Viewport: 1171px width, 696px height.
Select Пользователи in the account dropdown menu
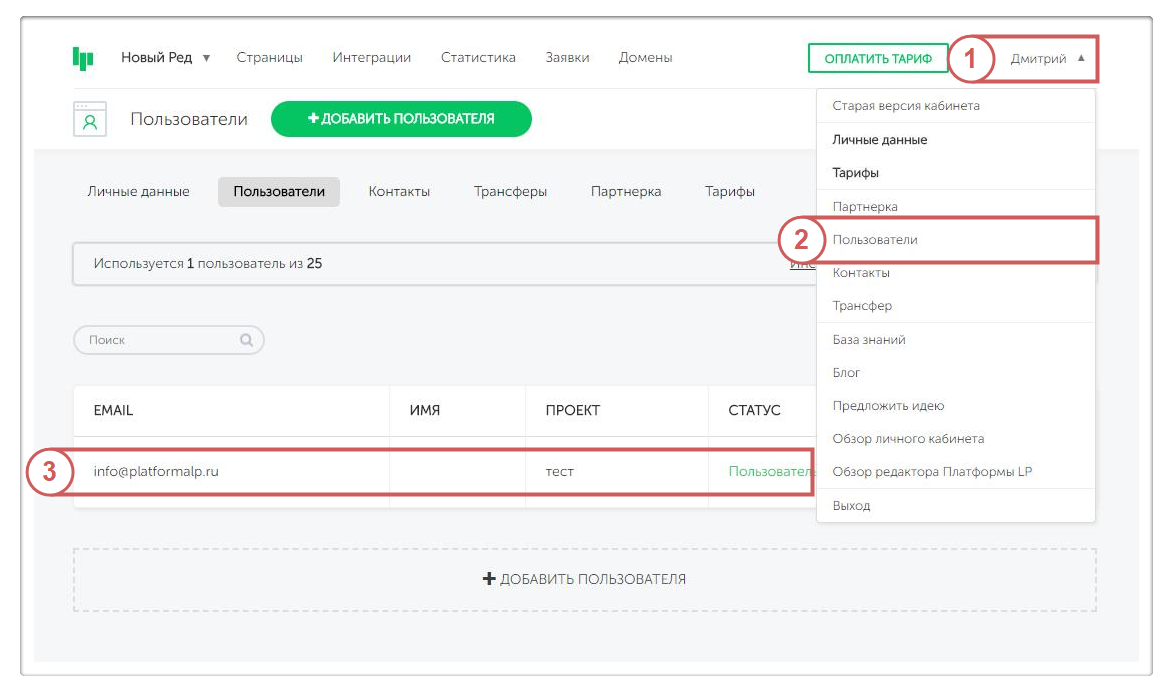coord(875,240)
